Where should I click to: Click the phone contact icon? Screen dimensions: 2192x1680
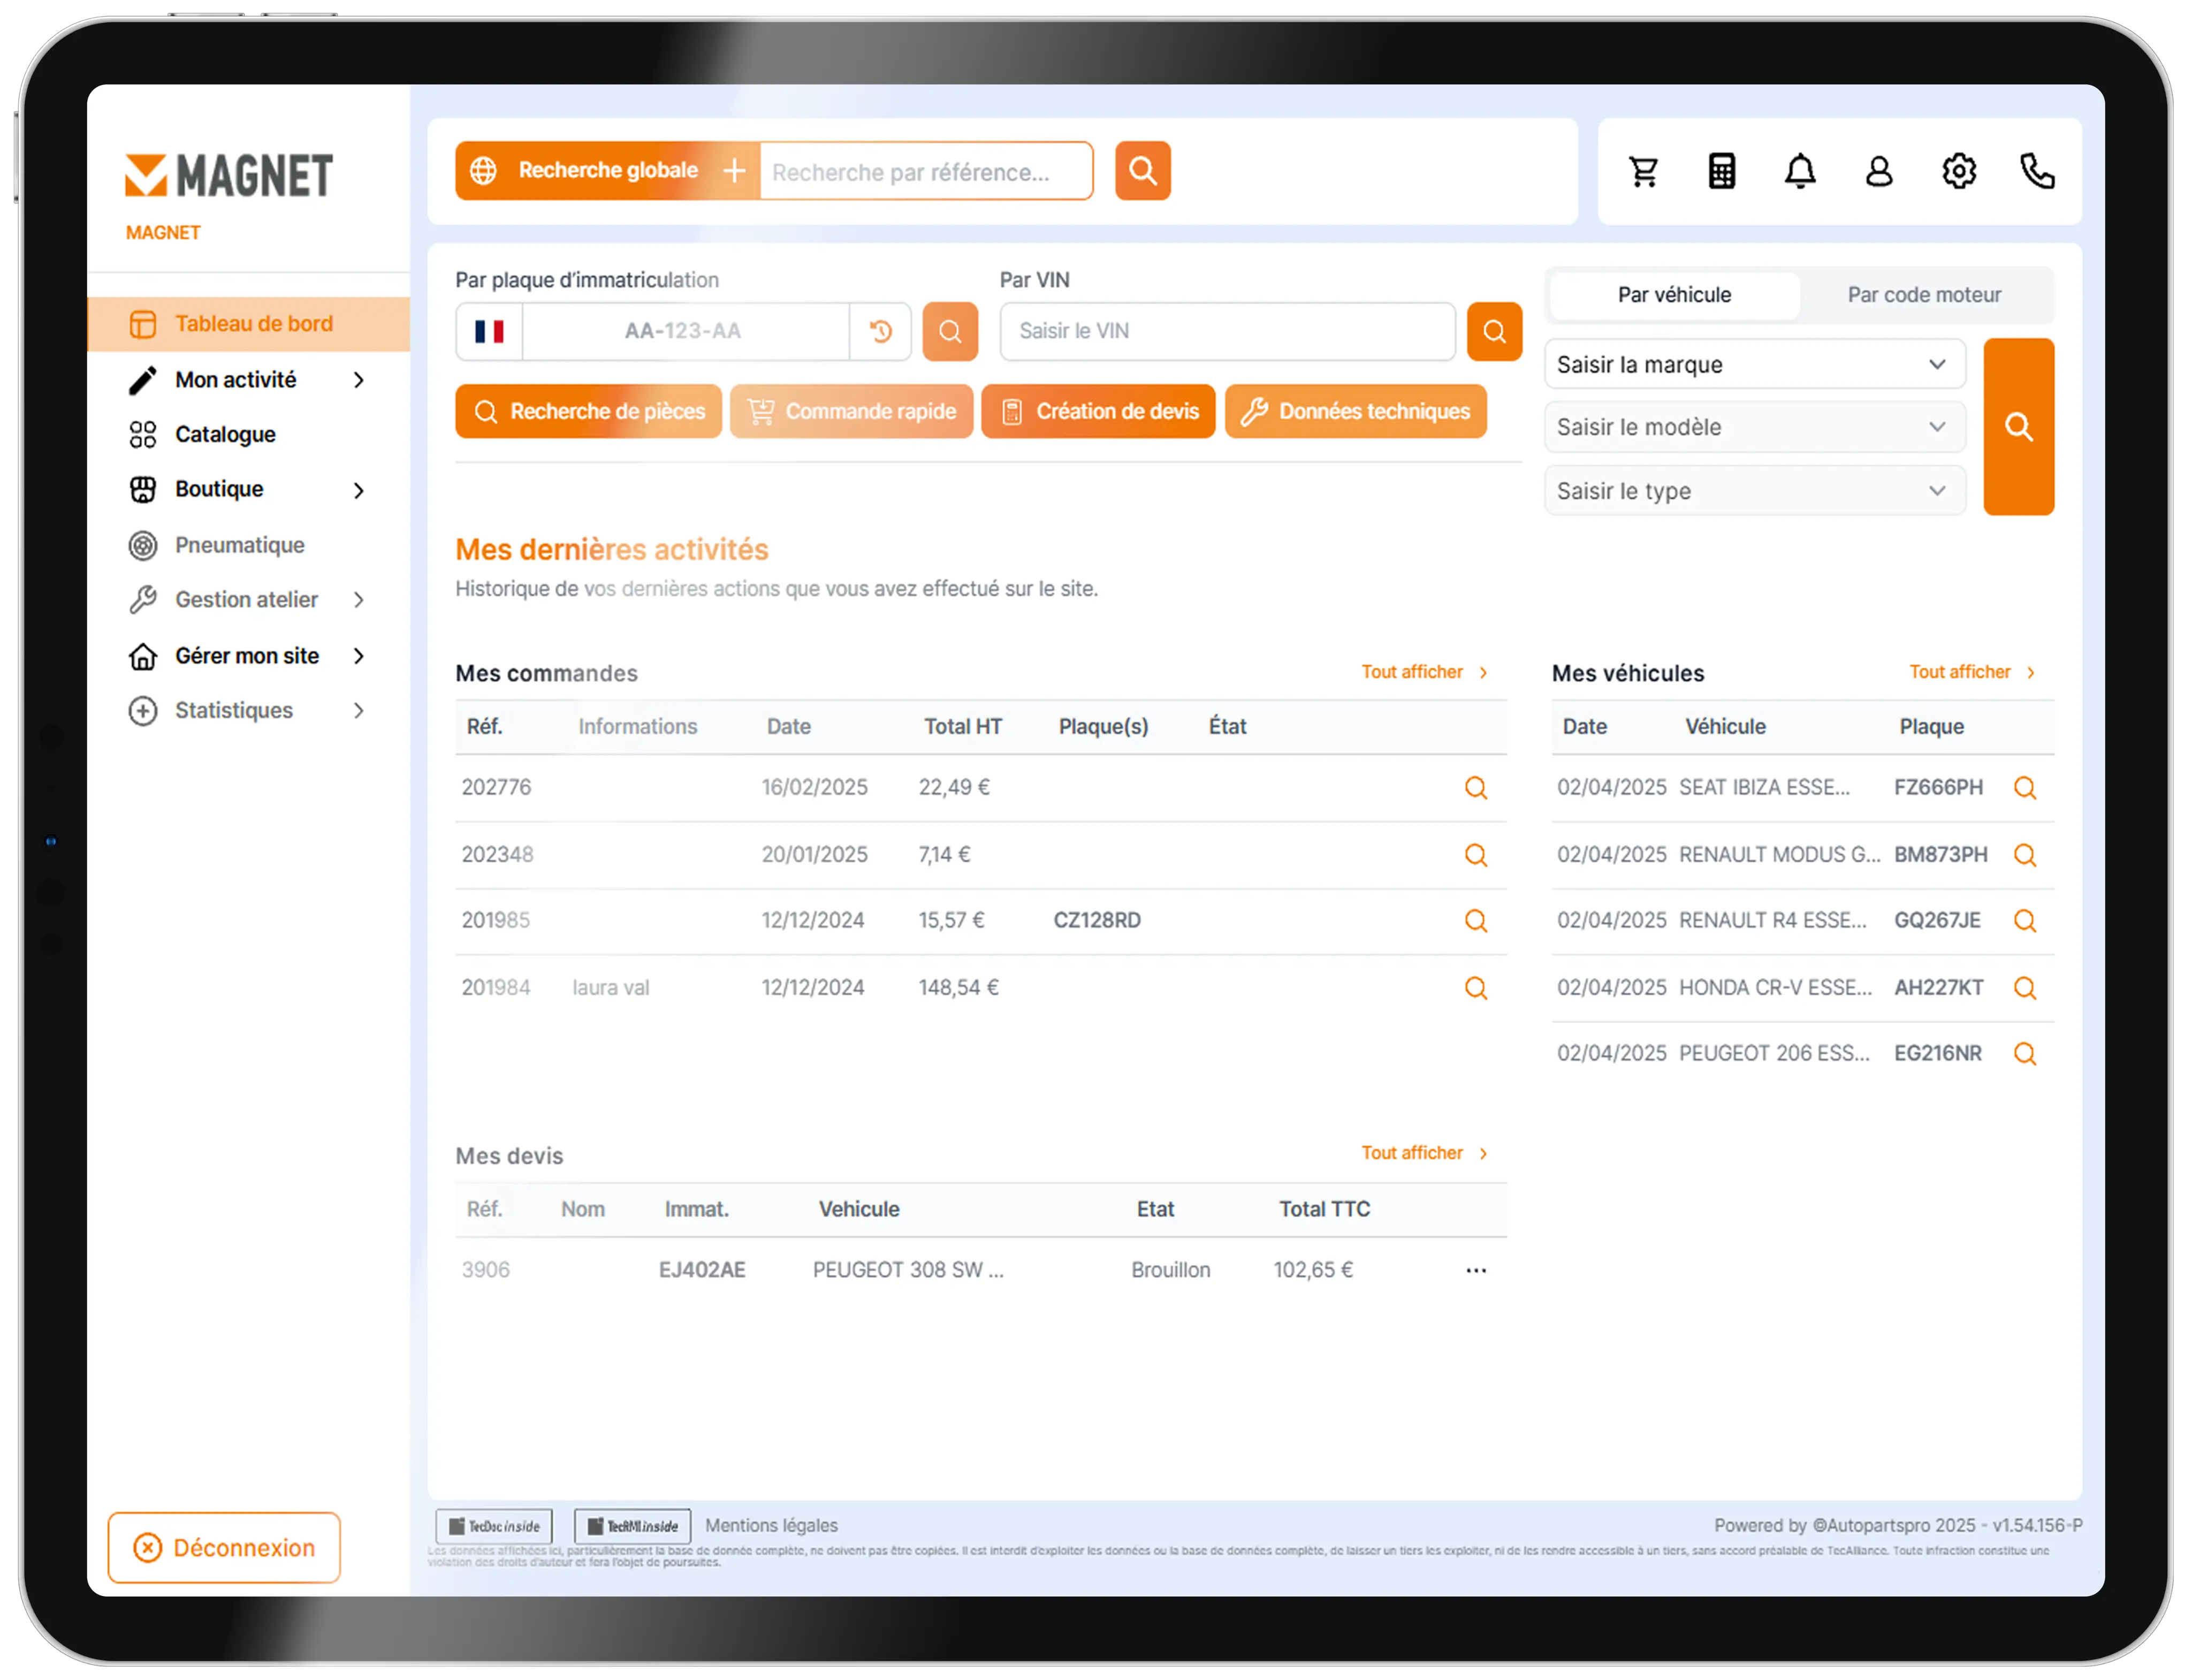2037,172
